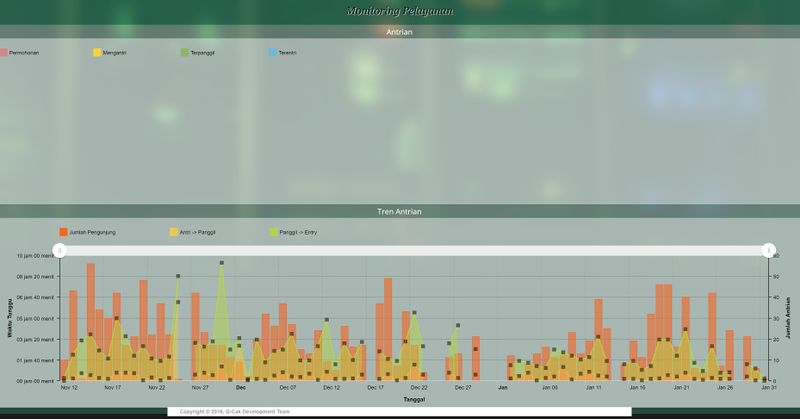
Task: Click the Tren Antrian section header
Action: (x=399, y=211)
